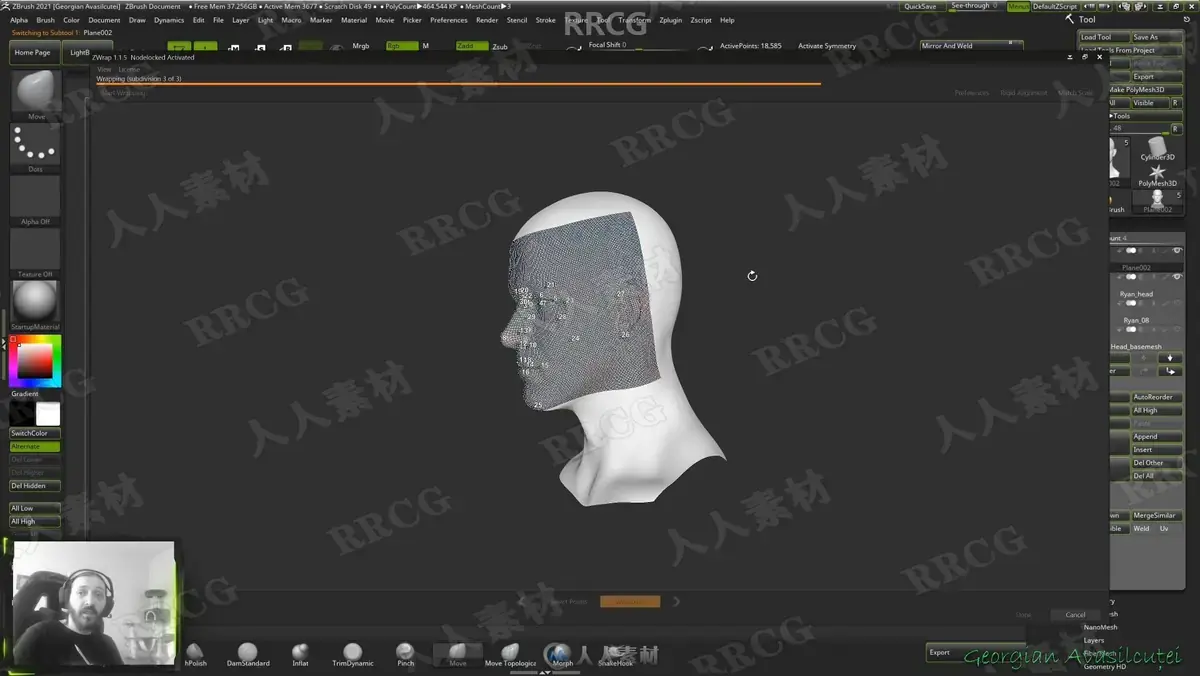Open the Texture Off selector
This screenshot has height=676, width=1200.
click(36, 251)
